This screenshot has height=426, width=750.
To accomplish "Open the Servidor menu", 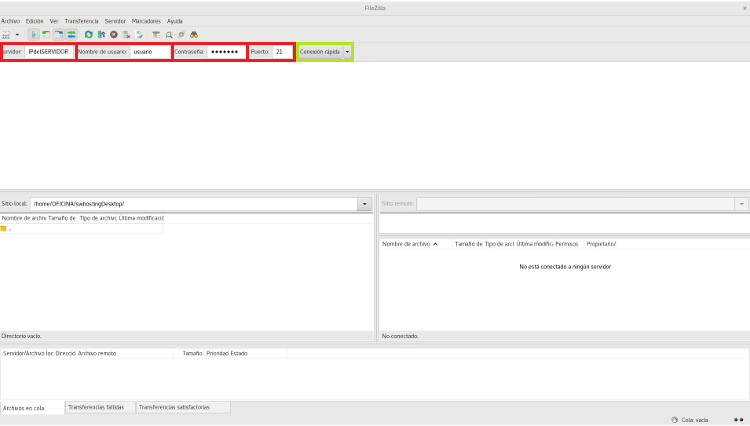I will click(x=115, y=21).
